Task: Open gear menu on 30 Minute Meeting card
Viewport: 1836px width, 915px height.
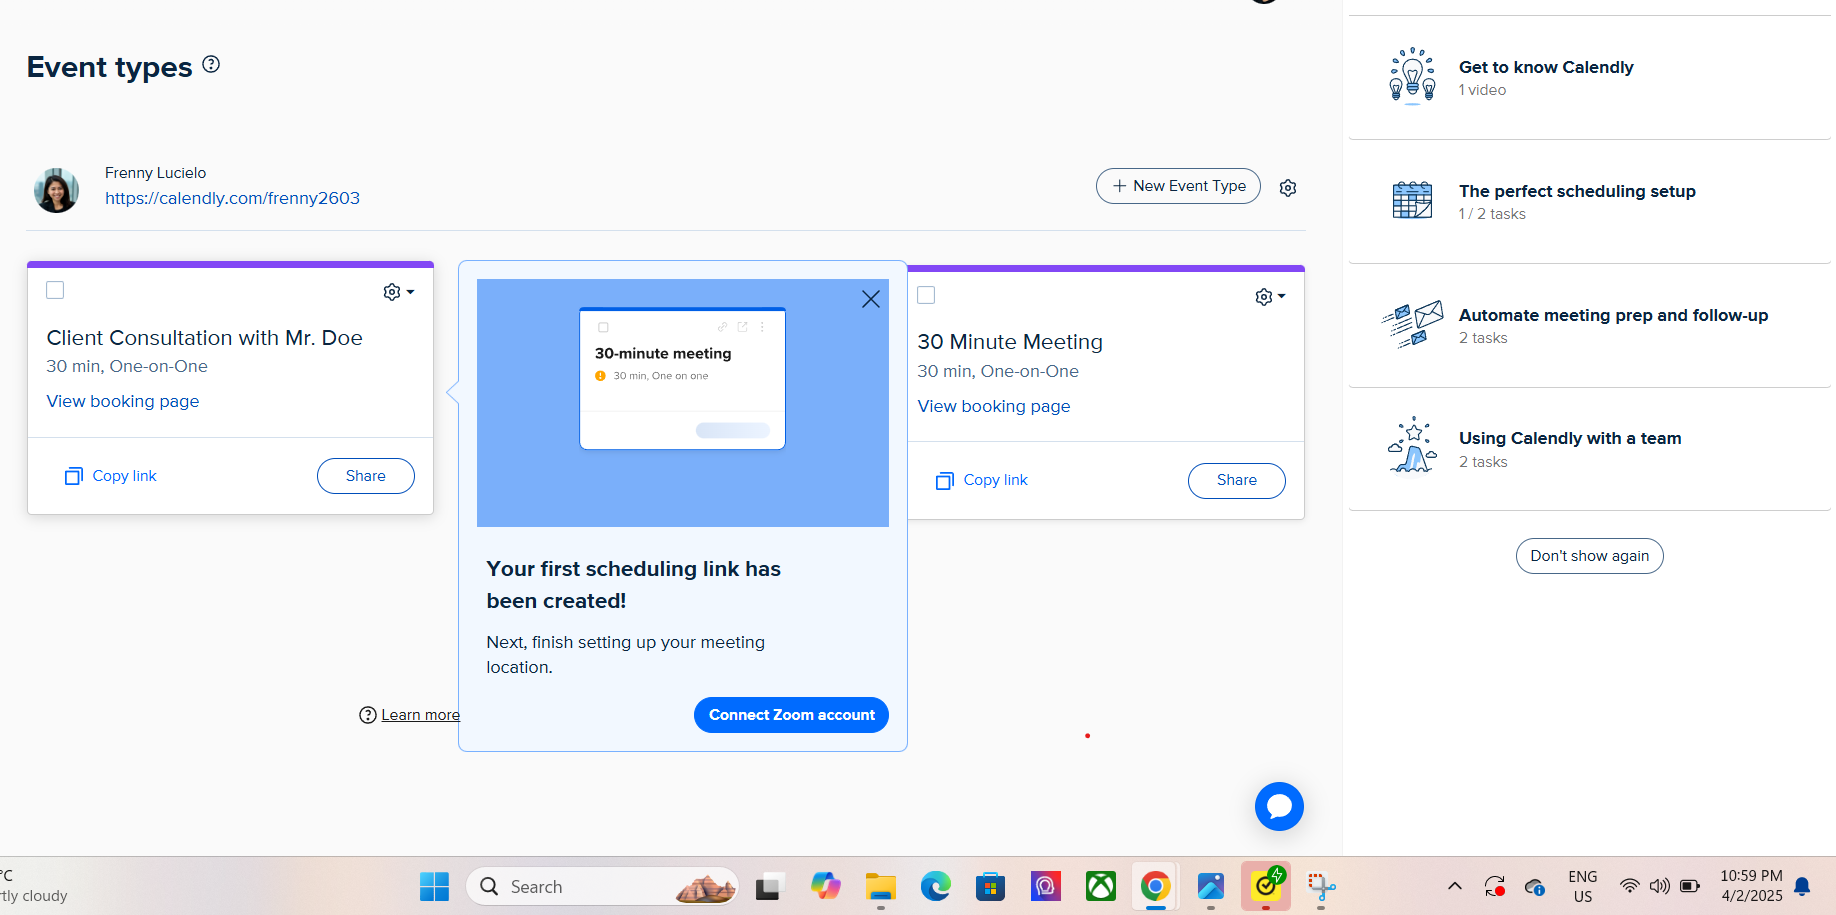Action: pyautogui.click(x=1270, y=297)
